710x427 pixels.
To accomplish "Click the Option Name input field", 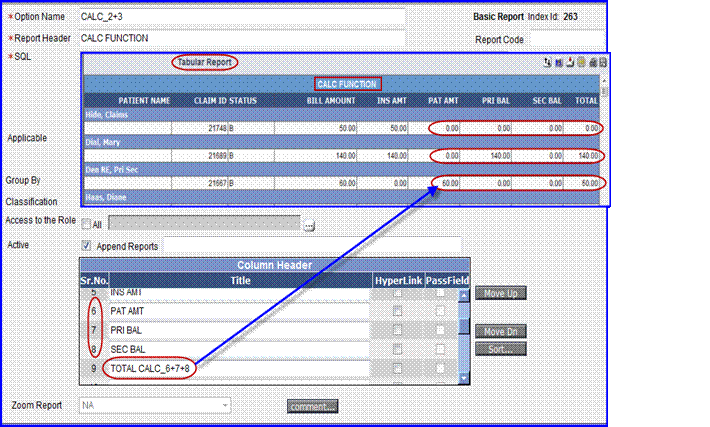I will pos(242,17).
